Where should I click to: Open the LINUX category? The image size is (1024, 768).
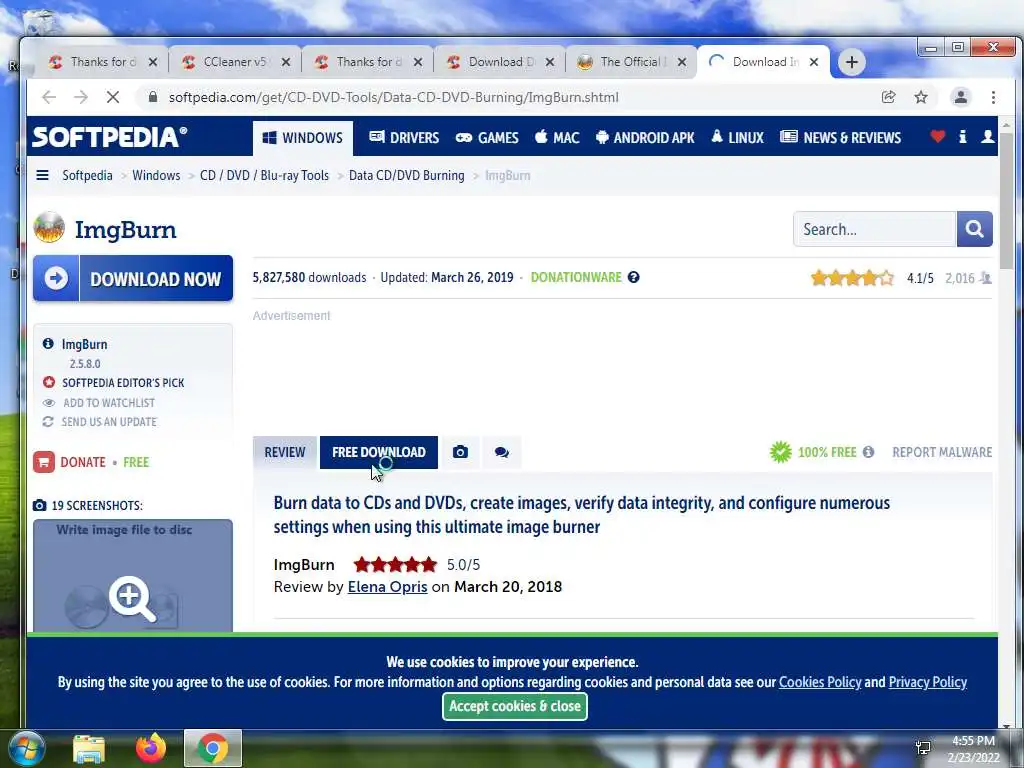tap(737, 138)
